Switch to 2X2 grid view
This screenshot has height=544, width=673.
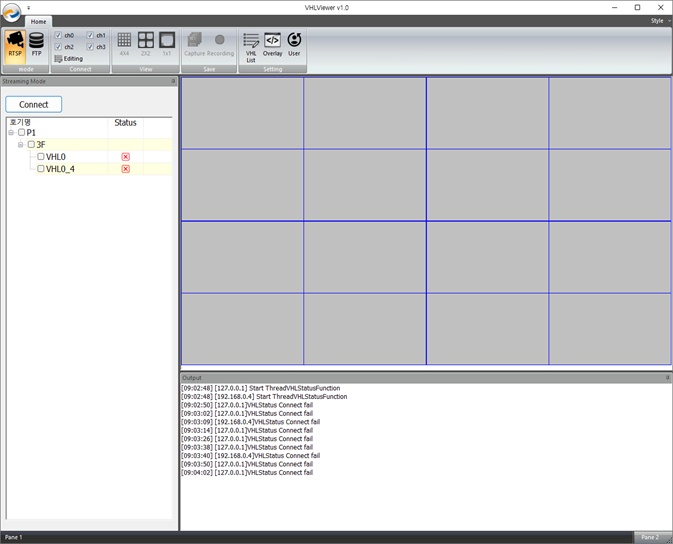(145, 44)
